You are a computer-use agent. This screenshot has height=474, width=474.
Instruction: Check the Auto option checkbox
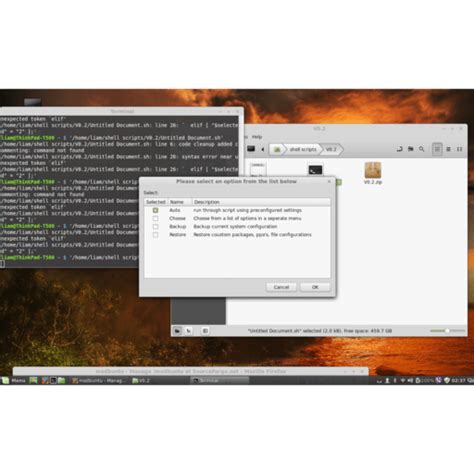point(155,210)
